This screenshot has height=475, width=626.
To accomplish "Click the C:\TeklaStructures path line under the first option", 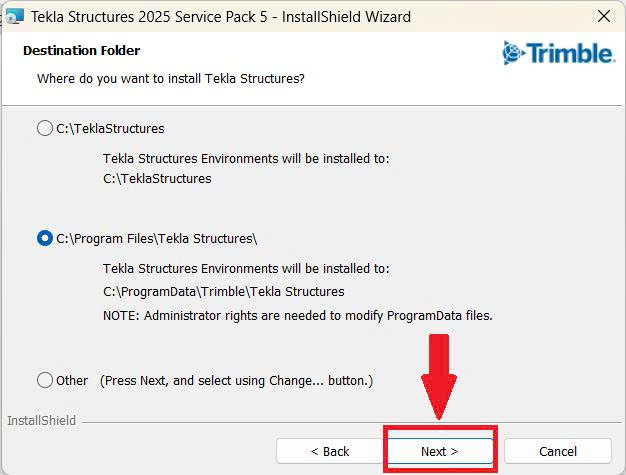I will coord(157,179).
